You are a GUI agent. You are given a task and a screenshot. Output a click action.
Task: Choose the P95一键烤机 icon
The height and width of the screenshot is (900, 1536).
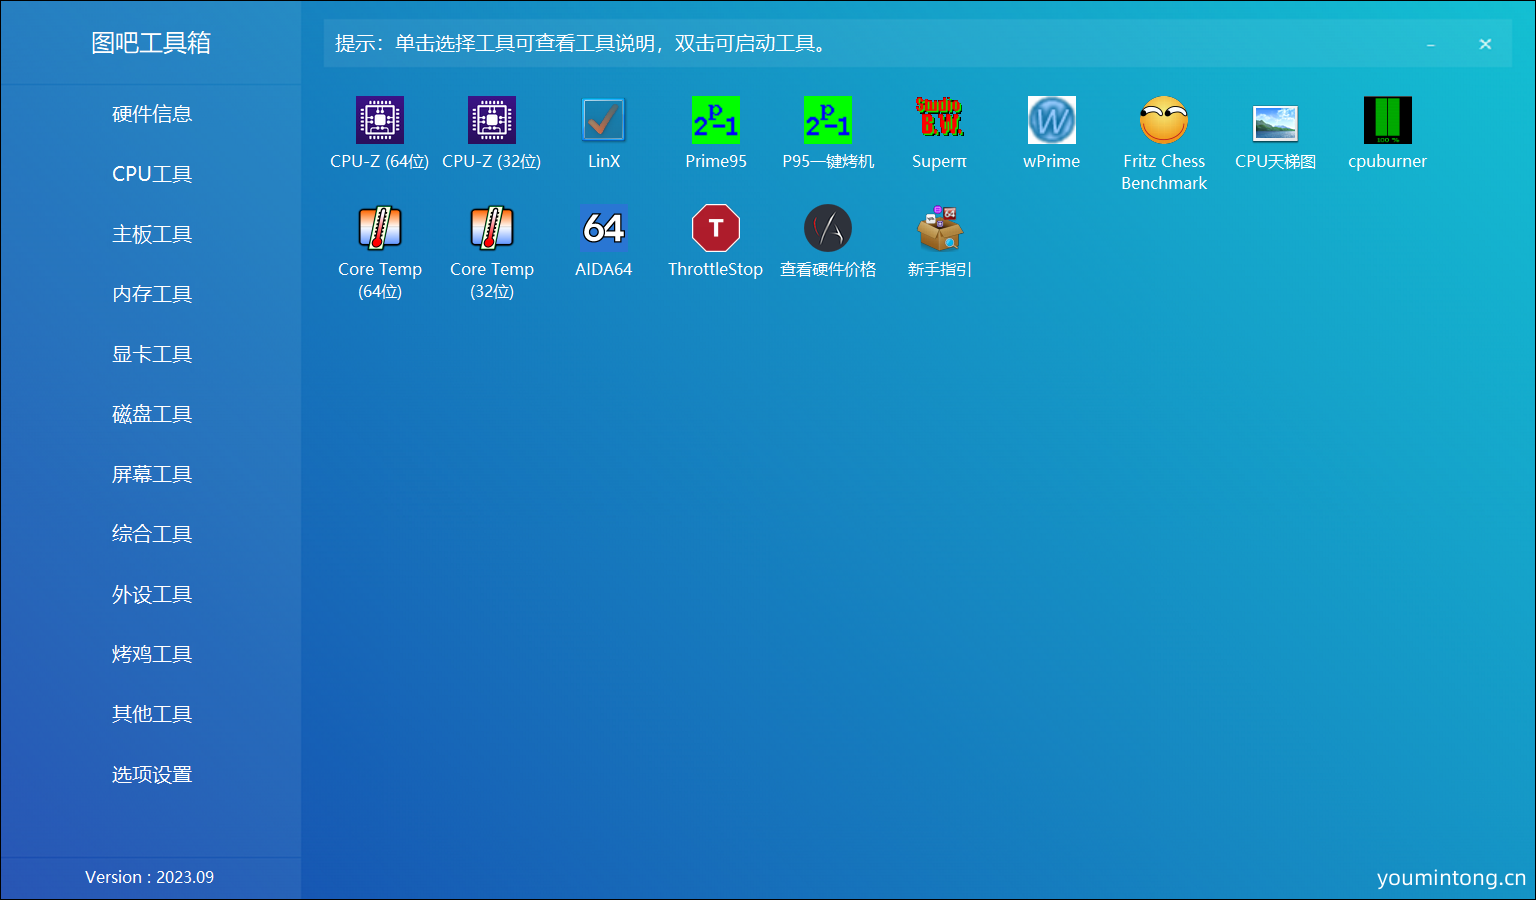828,120
